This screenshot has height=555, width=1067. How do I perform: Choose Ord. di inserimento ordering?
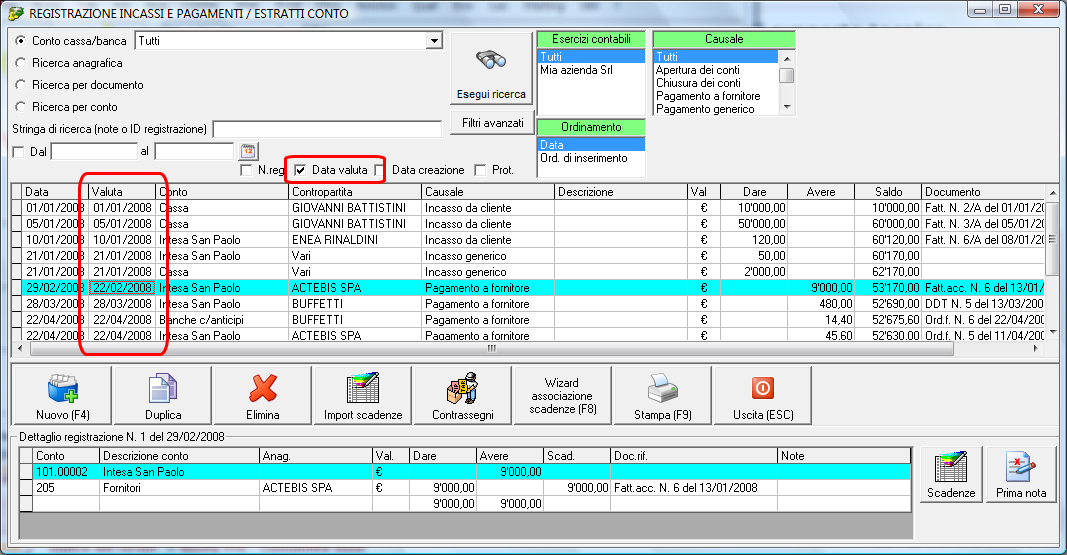click(591, 158)
